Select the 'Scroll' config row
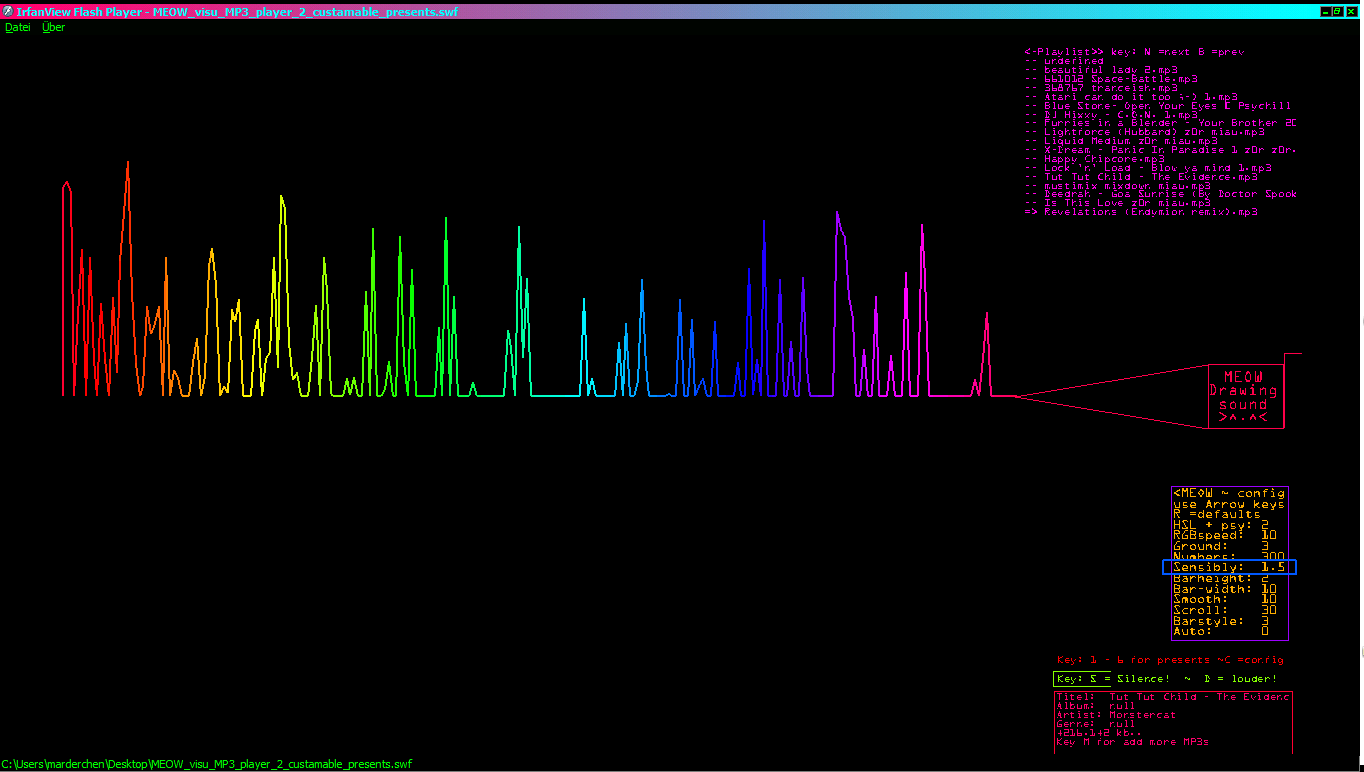Image resolution: width=1364 pixels, height=772 pixels. [1229, 610]
